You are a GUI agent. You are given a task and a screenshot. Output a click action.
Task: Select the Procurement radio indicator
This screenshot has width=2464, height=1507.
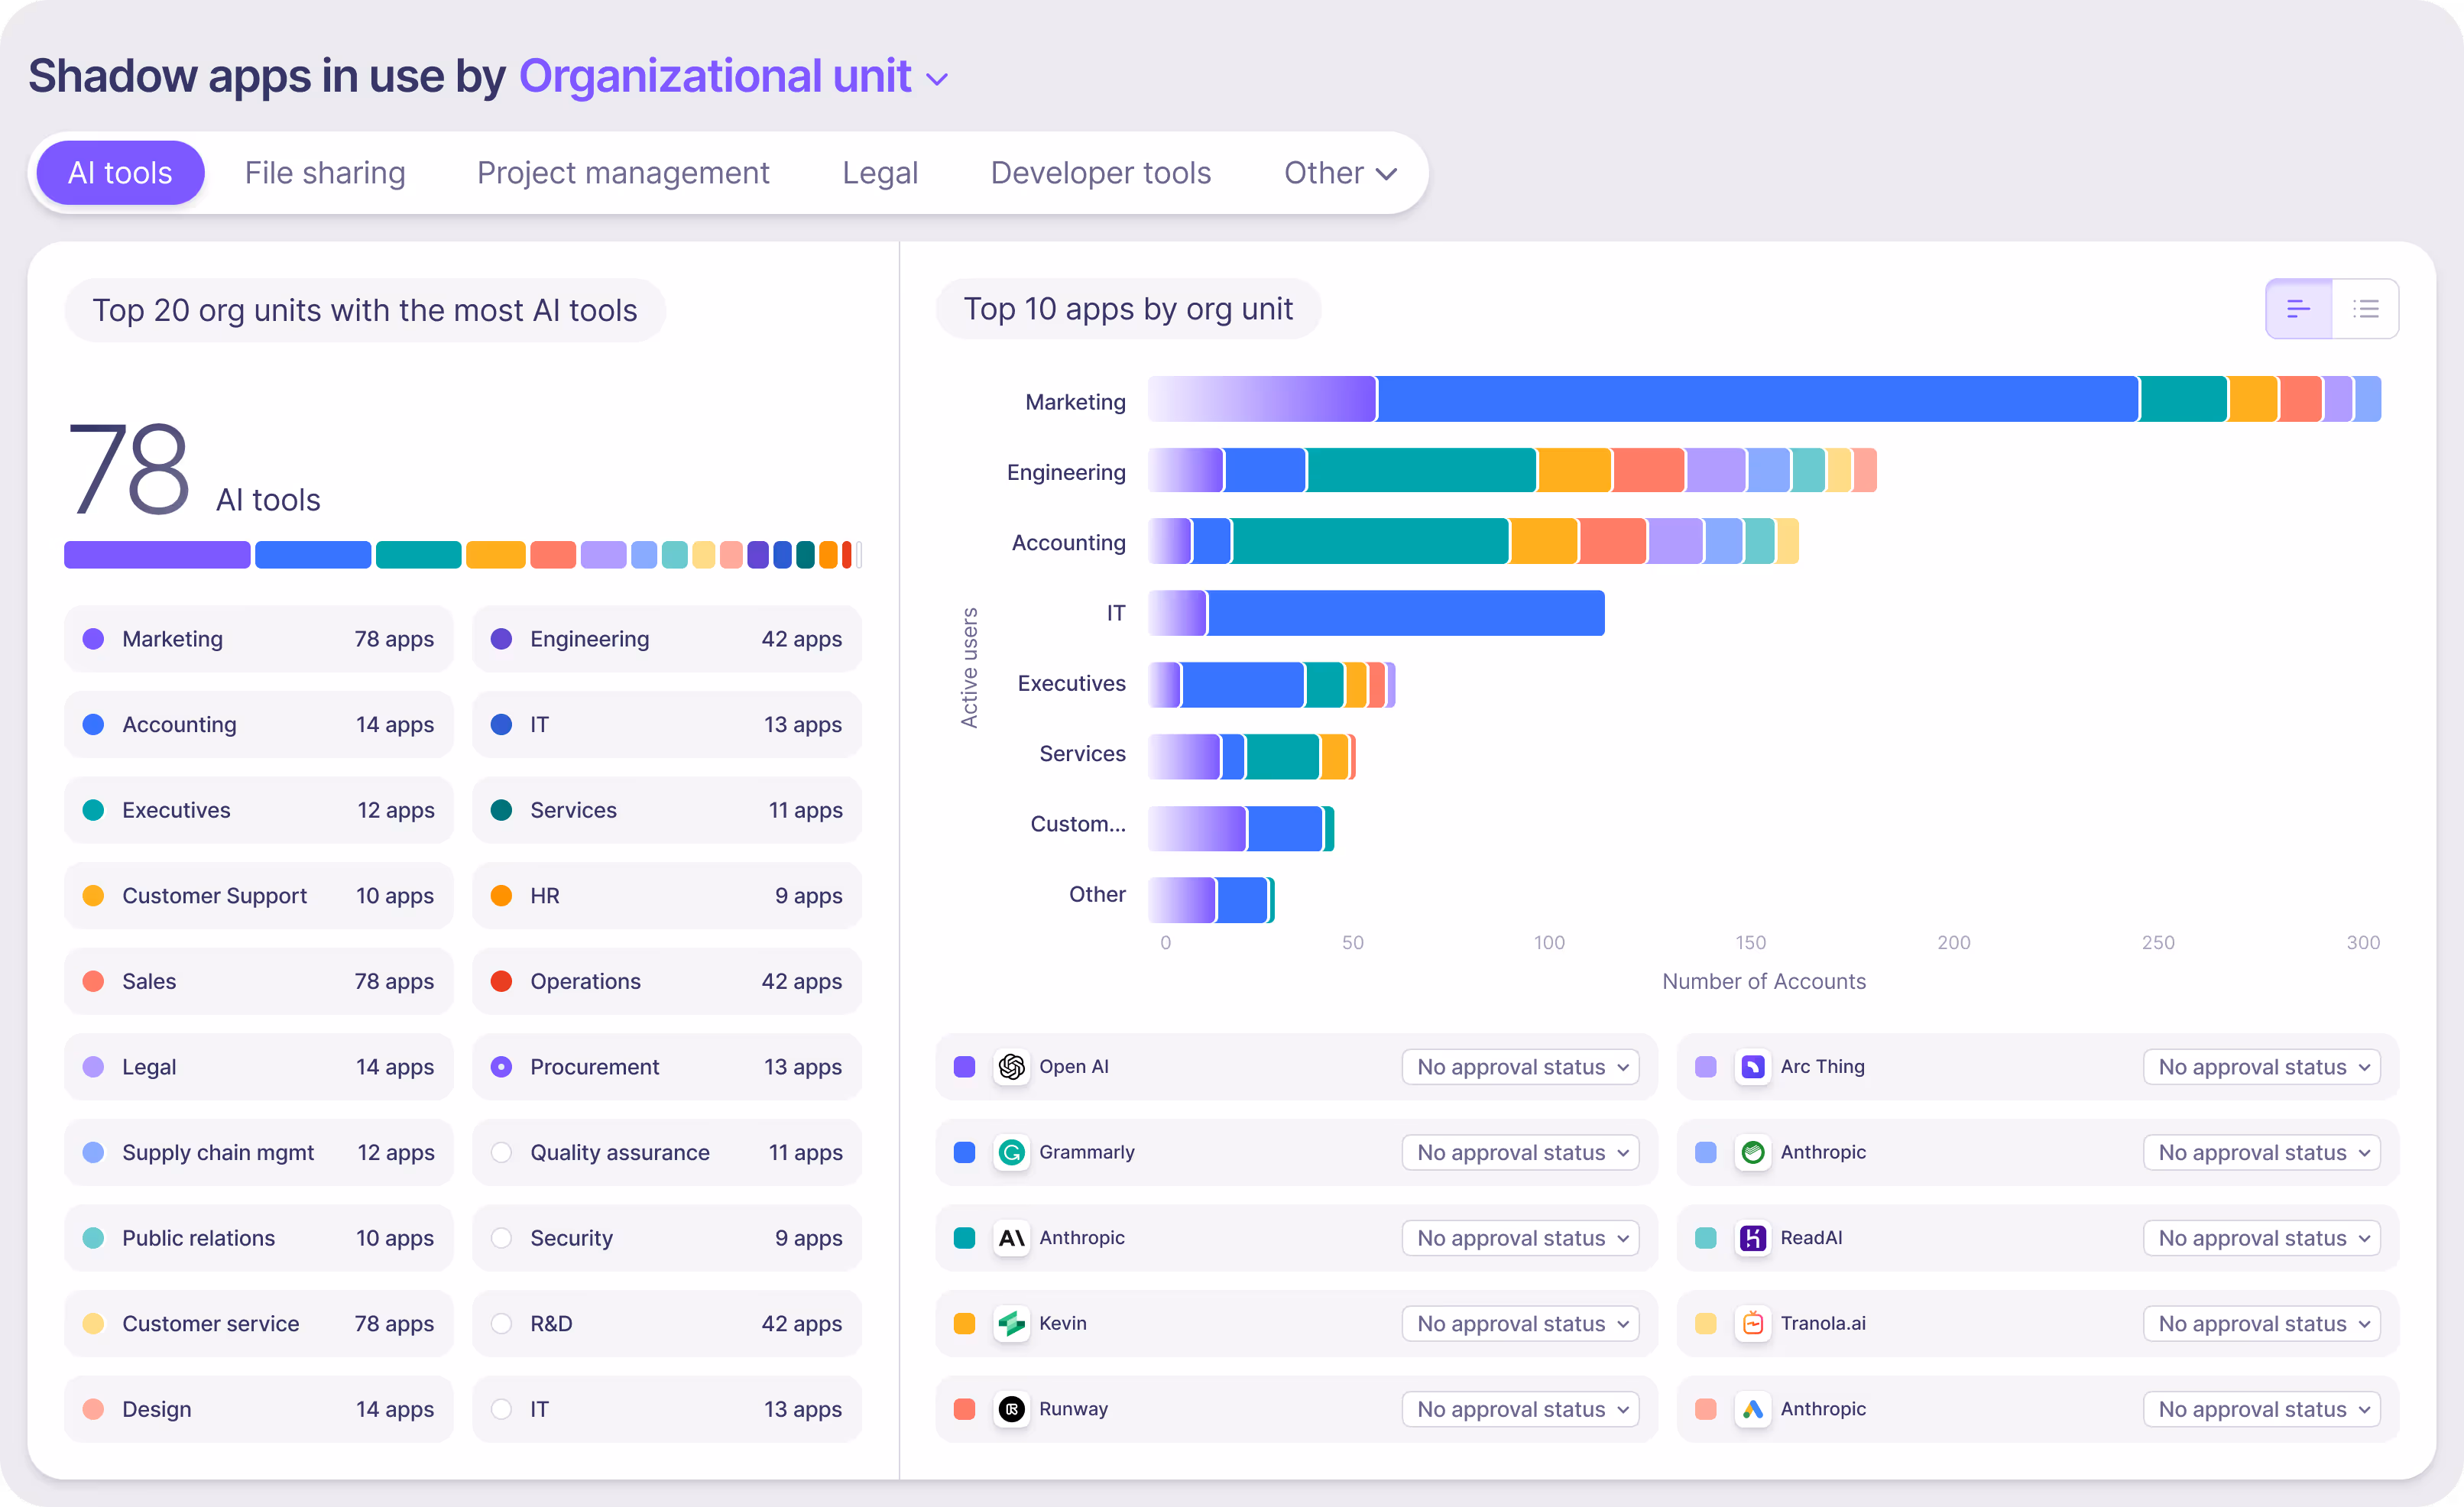(501, 1067)
